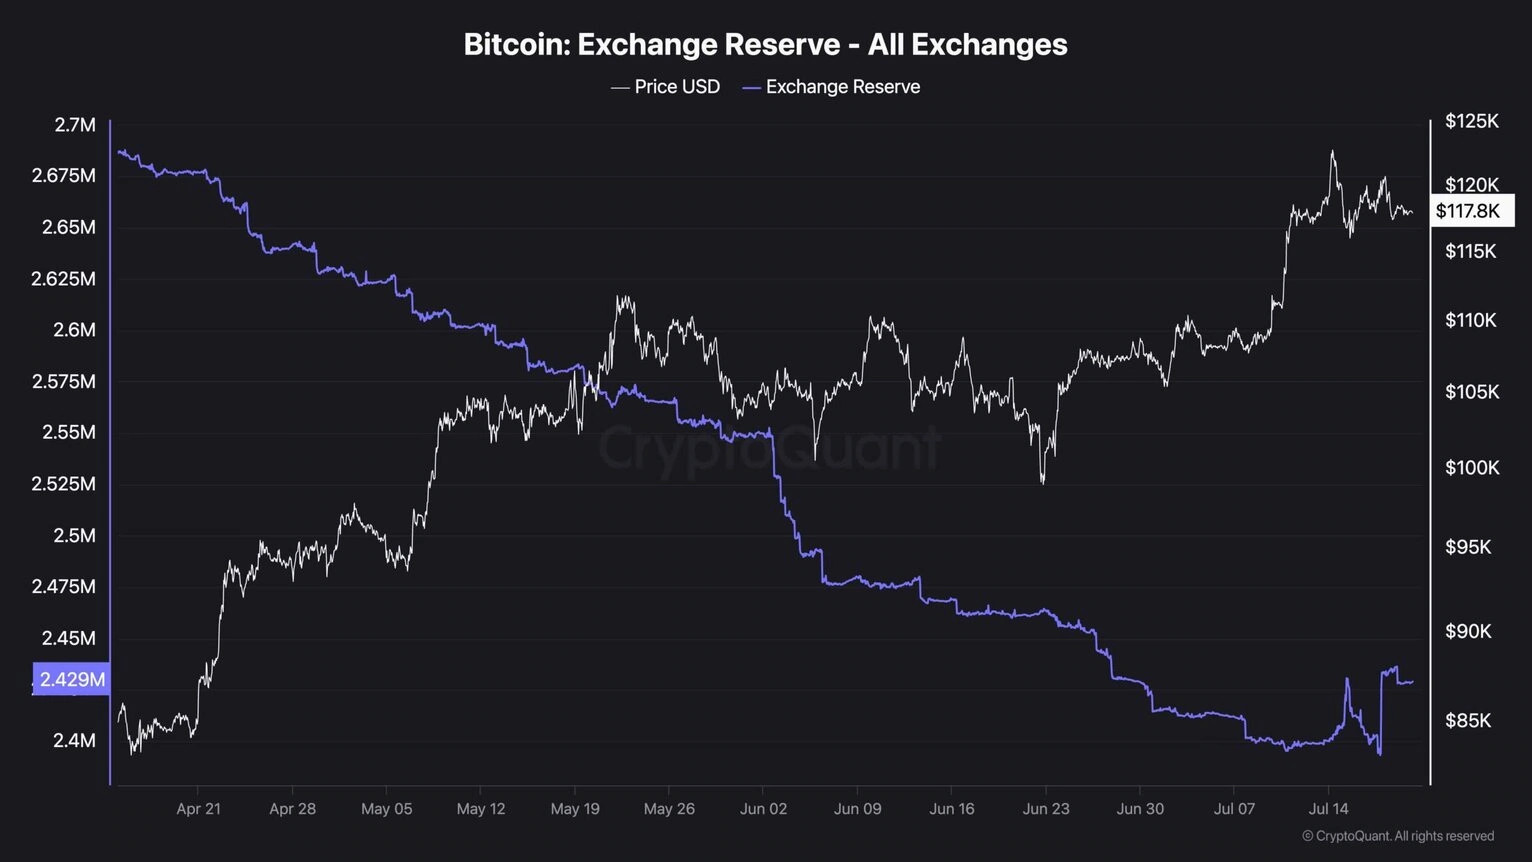Click the CryptoQuant copyright notice
This screenshot has width=1532, height=862.
pyautogui.click(x=1397, y=836)
